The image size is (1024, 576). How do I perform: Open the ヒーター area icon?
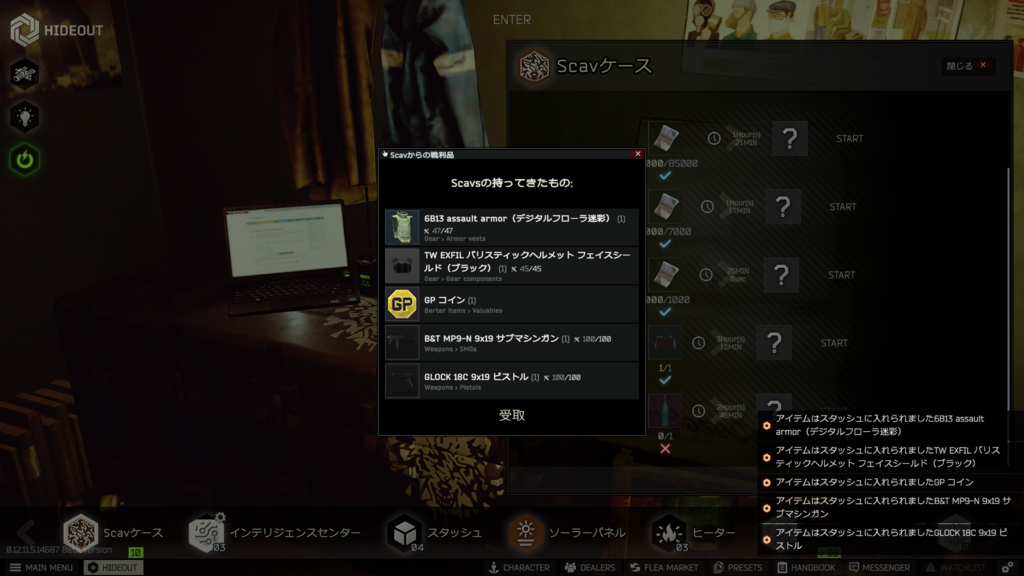point(669,533)
